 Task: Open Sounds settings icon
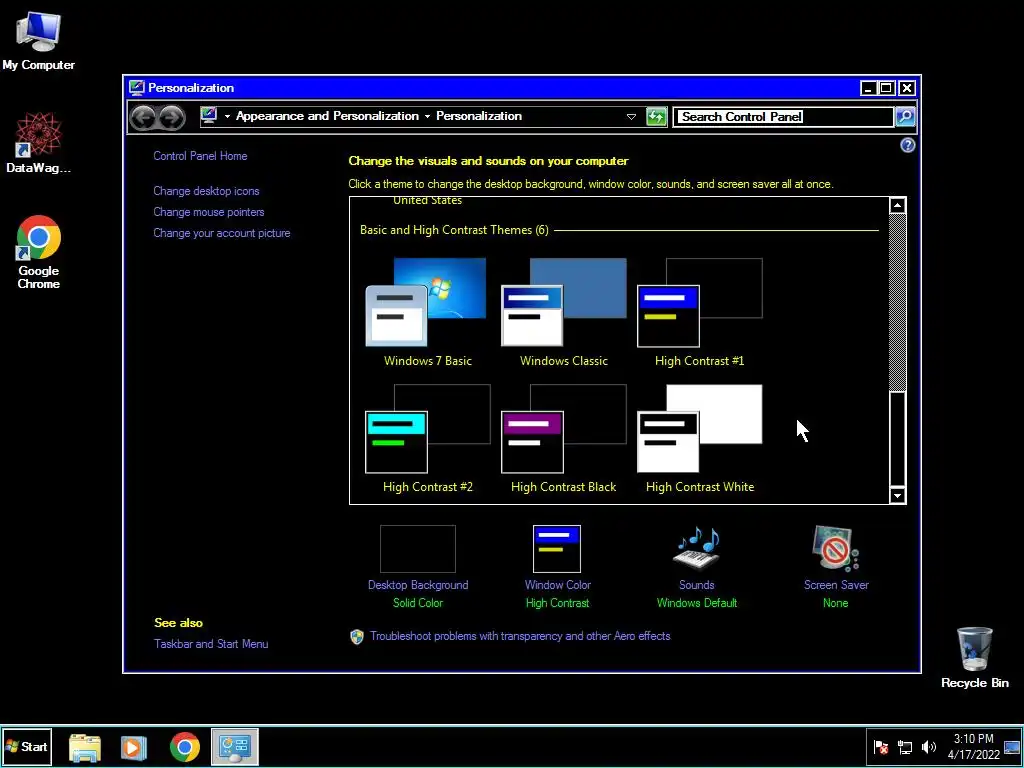tap(697, 549)
